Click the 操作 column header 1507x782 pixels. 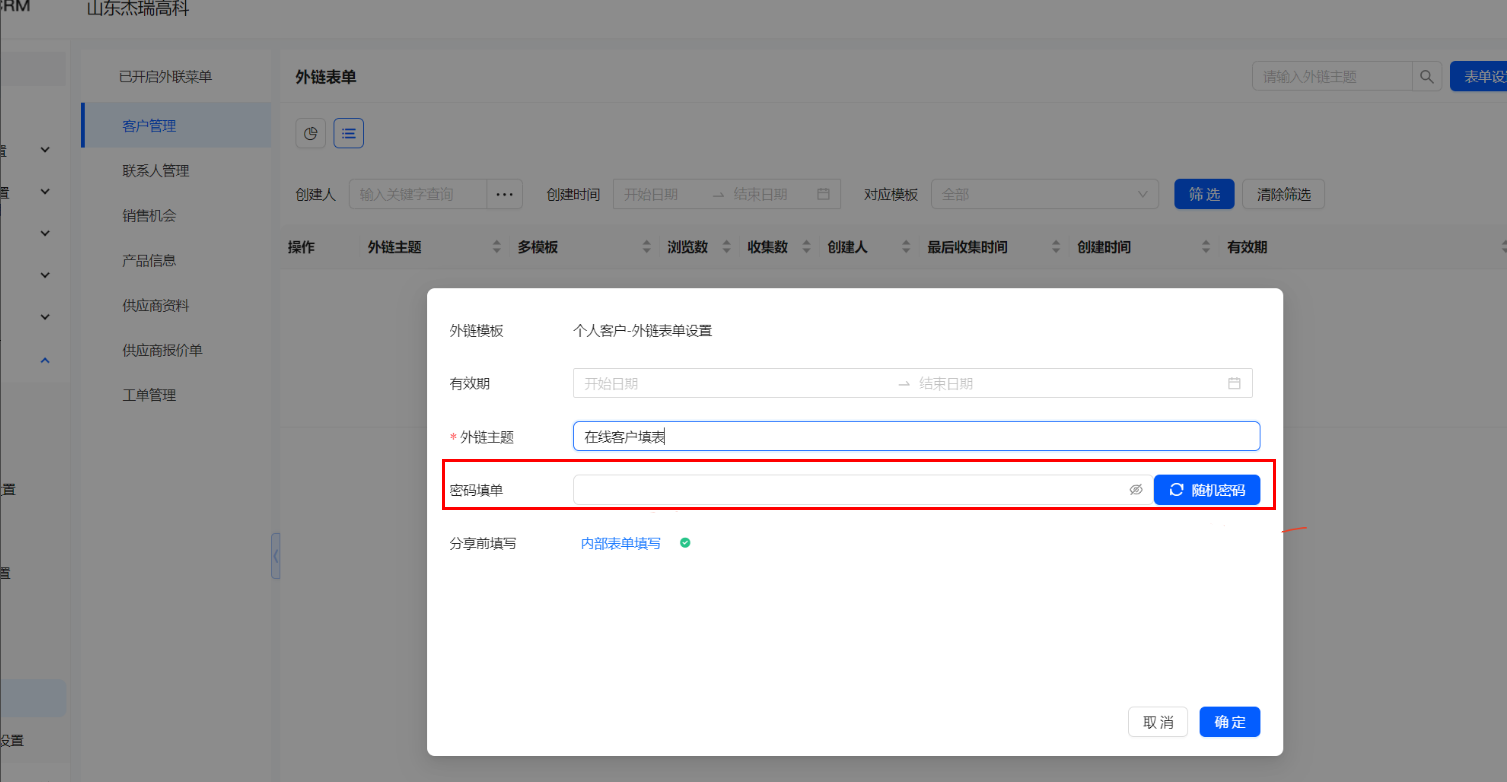pos(301,247)
